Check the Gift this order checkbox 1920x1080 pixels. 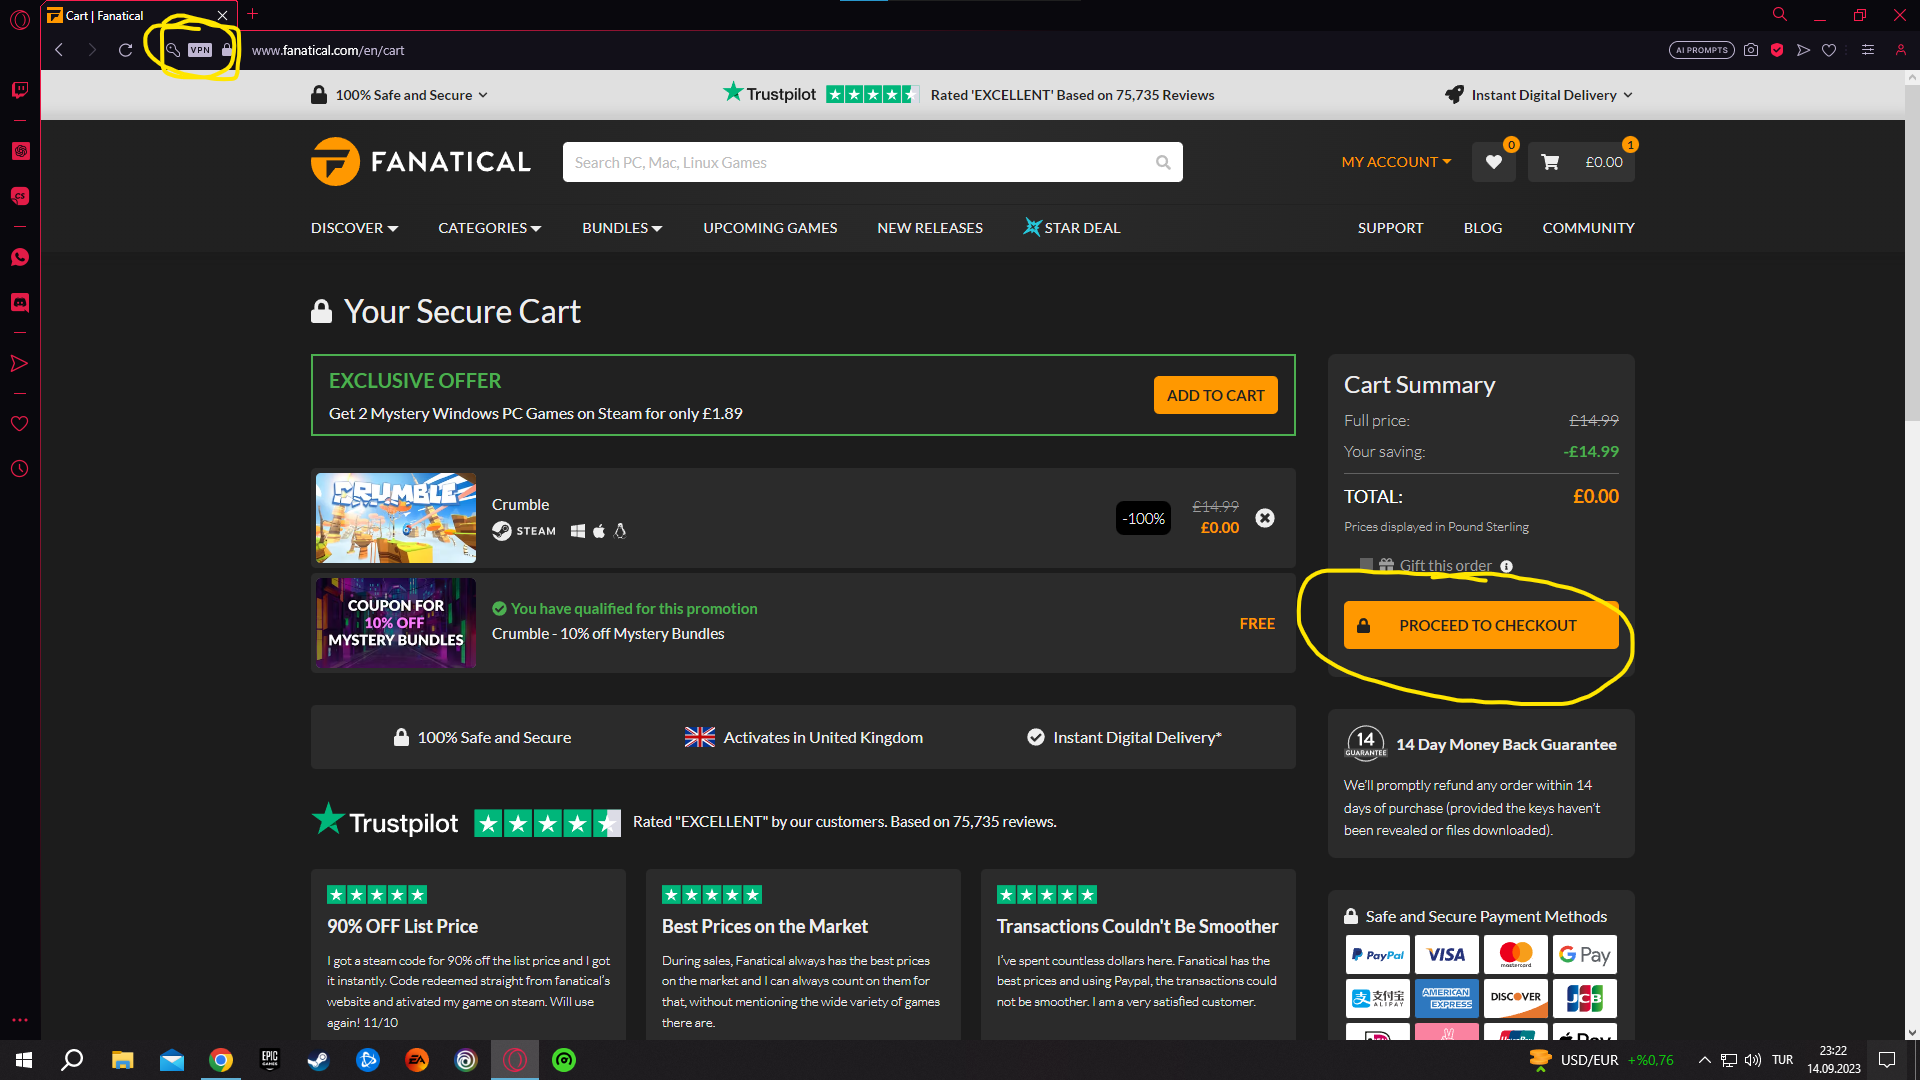click(x=1366, y=565)
